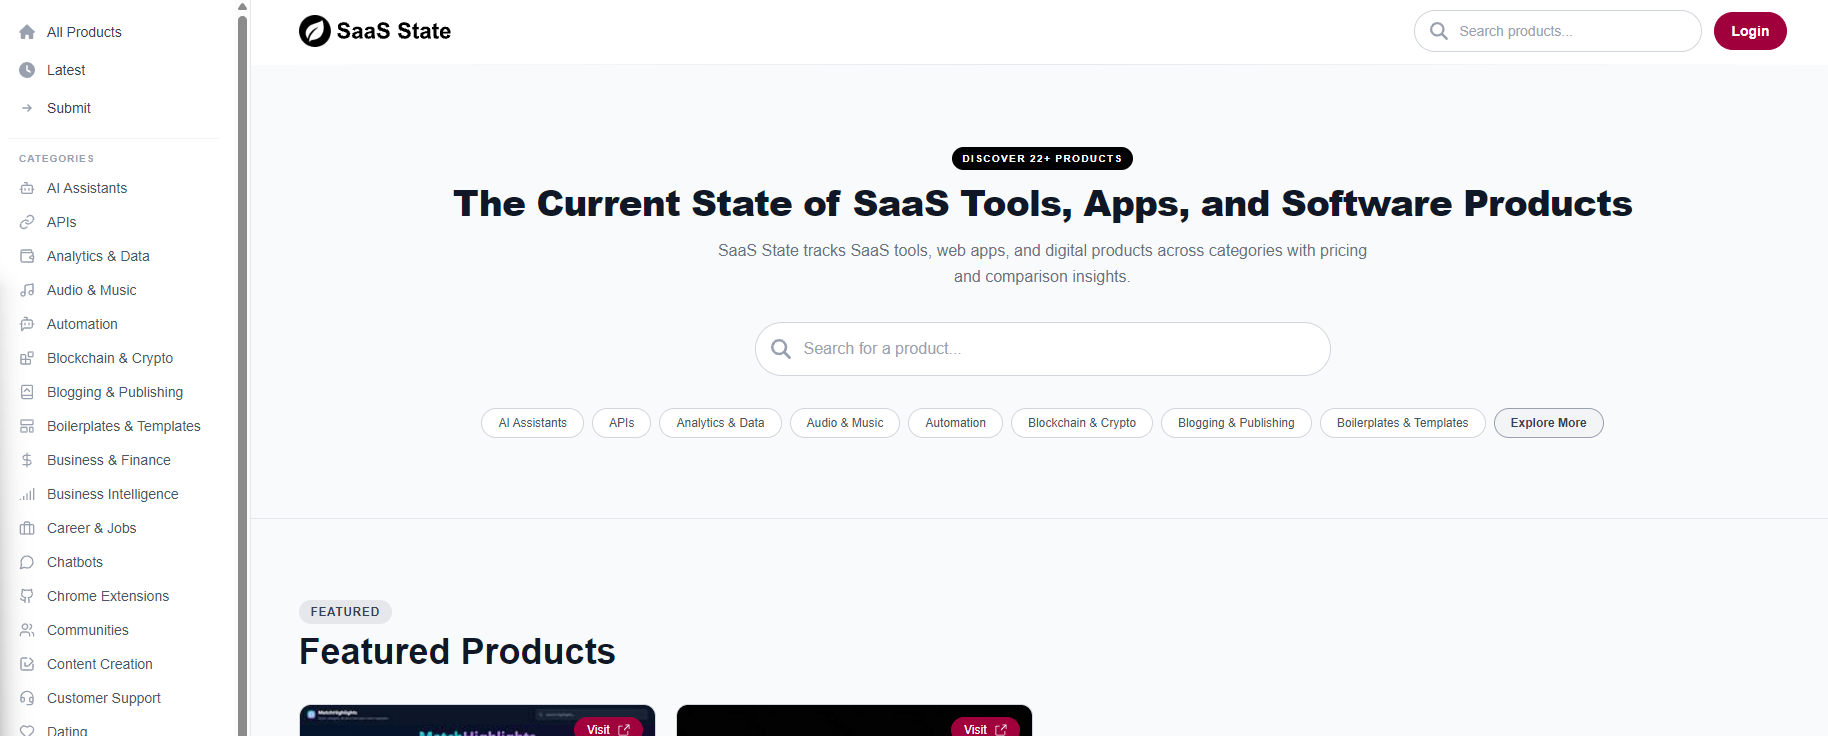The image size is (1828, 736).
Task: Click the arrow icon beside Submit
Action: [27, 108]
